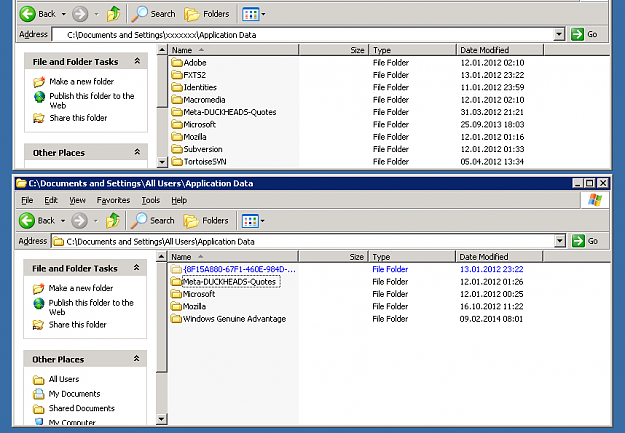Image resolution: width=625 pixels, height=433 pixels.
Task: Click Forward arrow in upper window
Action: pyautogui.click(x=80, y=14)
